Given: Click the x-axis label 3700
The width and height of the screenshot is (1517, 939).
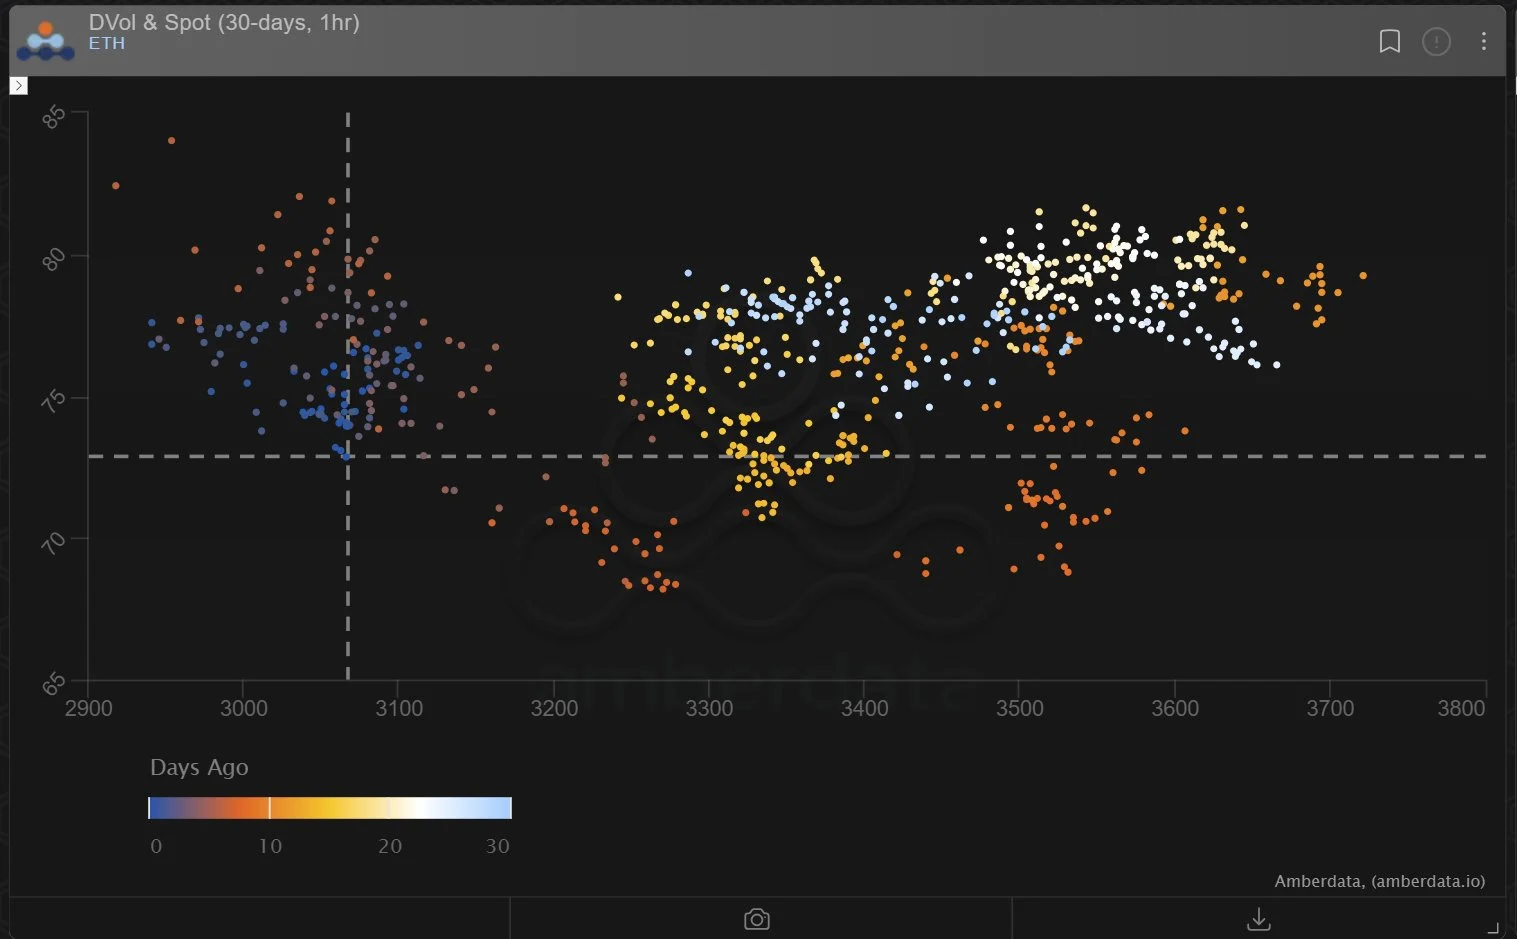Looking at the screenshot, I should 1330,708.
